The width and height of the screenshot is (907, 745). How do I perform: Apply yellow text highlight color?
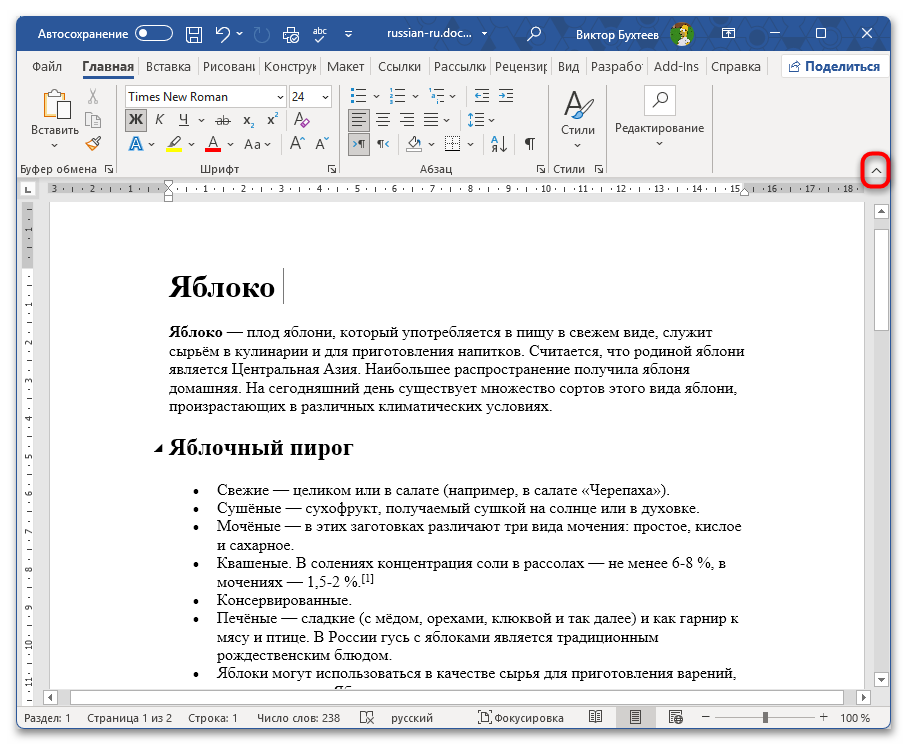pos(175,144)
